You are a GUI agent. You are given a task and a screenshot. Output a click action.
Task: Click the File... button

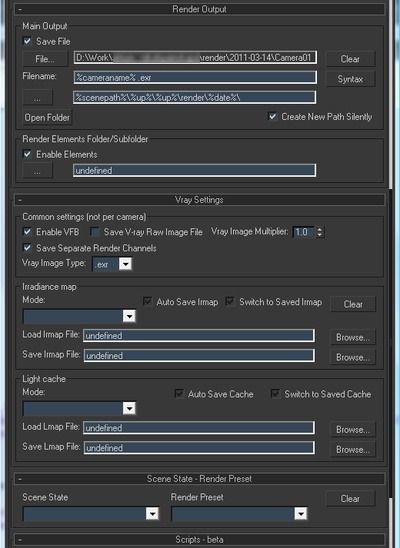(x=45, y=59)
